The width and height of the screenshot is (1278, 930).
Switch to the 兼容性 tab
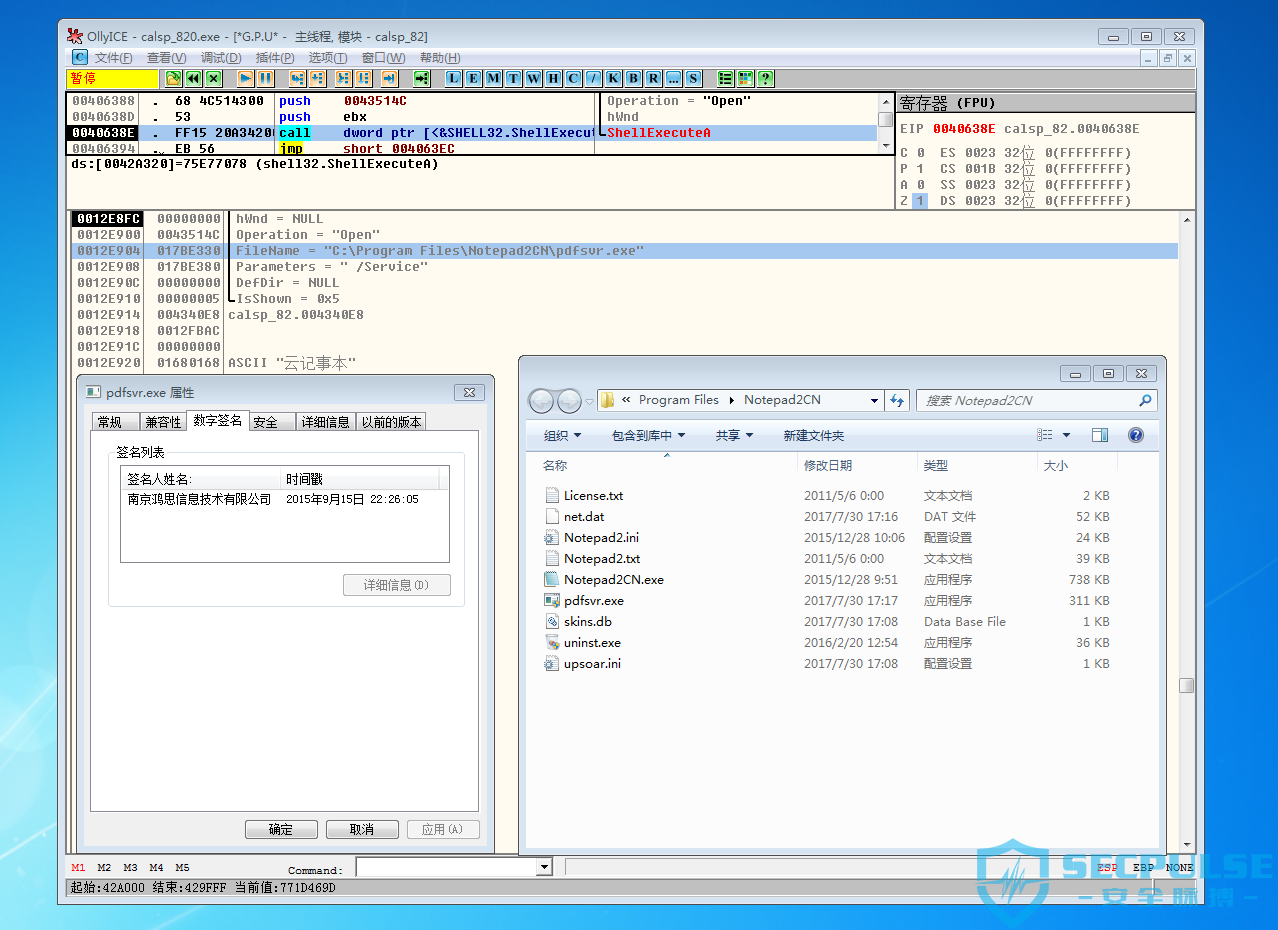tap(163, 422)
